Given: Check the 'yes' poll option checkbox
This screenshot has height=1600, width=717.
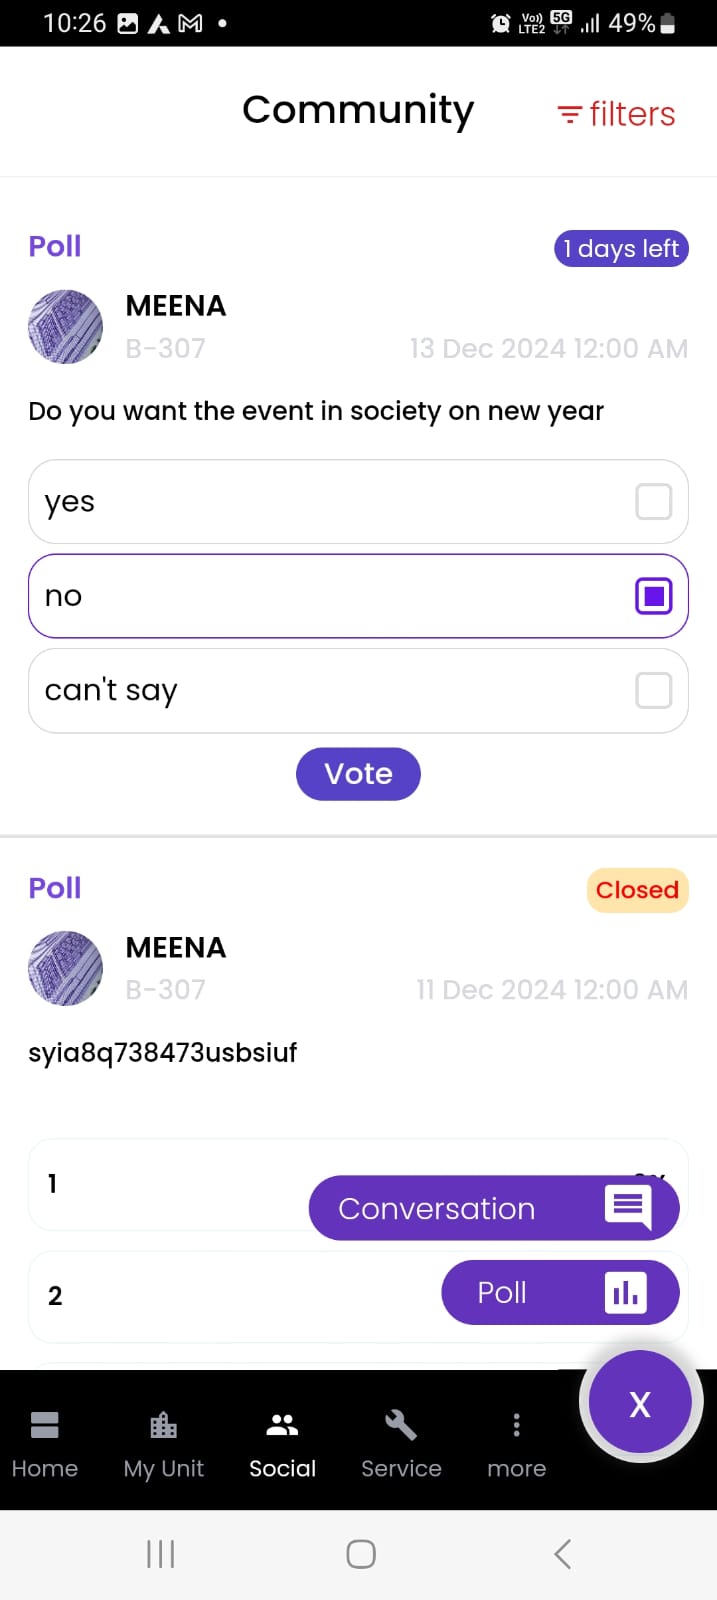Looking at the screenshot, I should tap(653, 502).
